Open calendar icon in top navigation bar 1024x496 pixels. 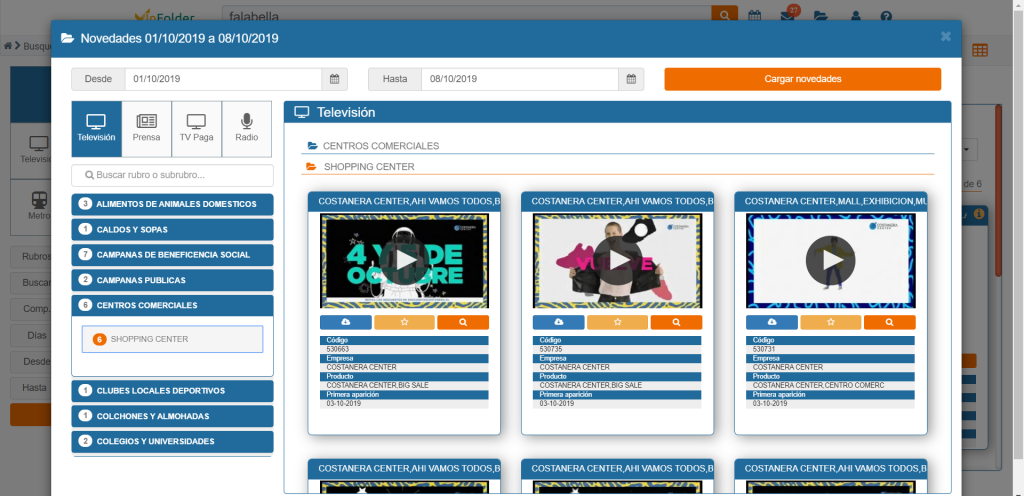(x=754, y=16)
